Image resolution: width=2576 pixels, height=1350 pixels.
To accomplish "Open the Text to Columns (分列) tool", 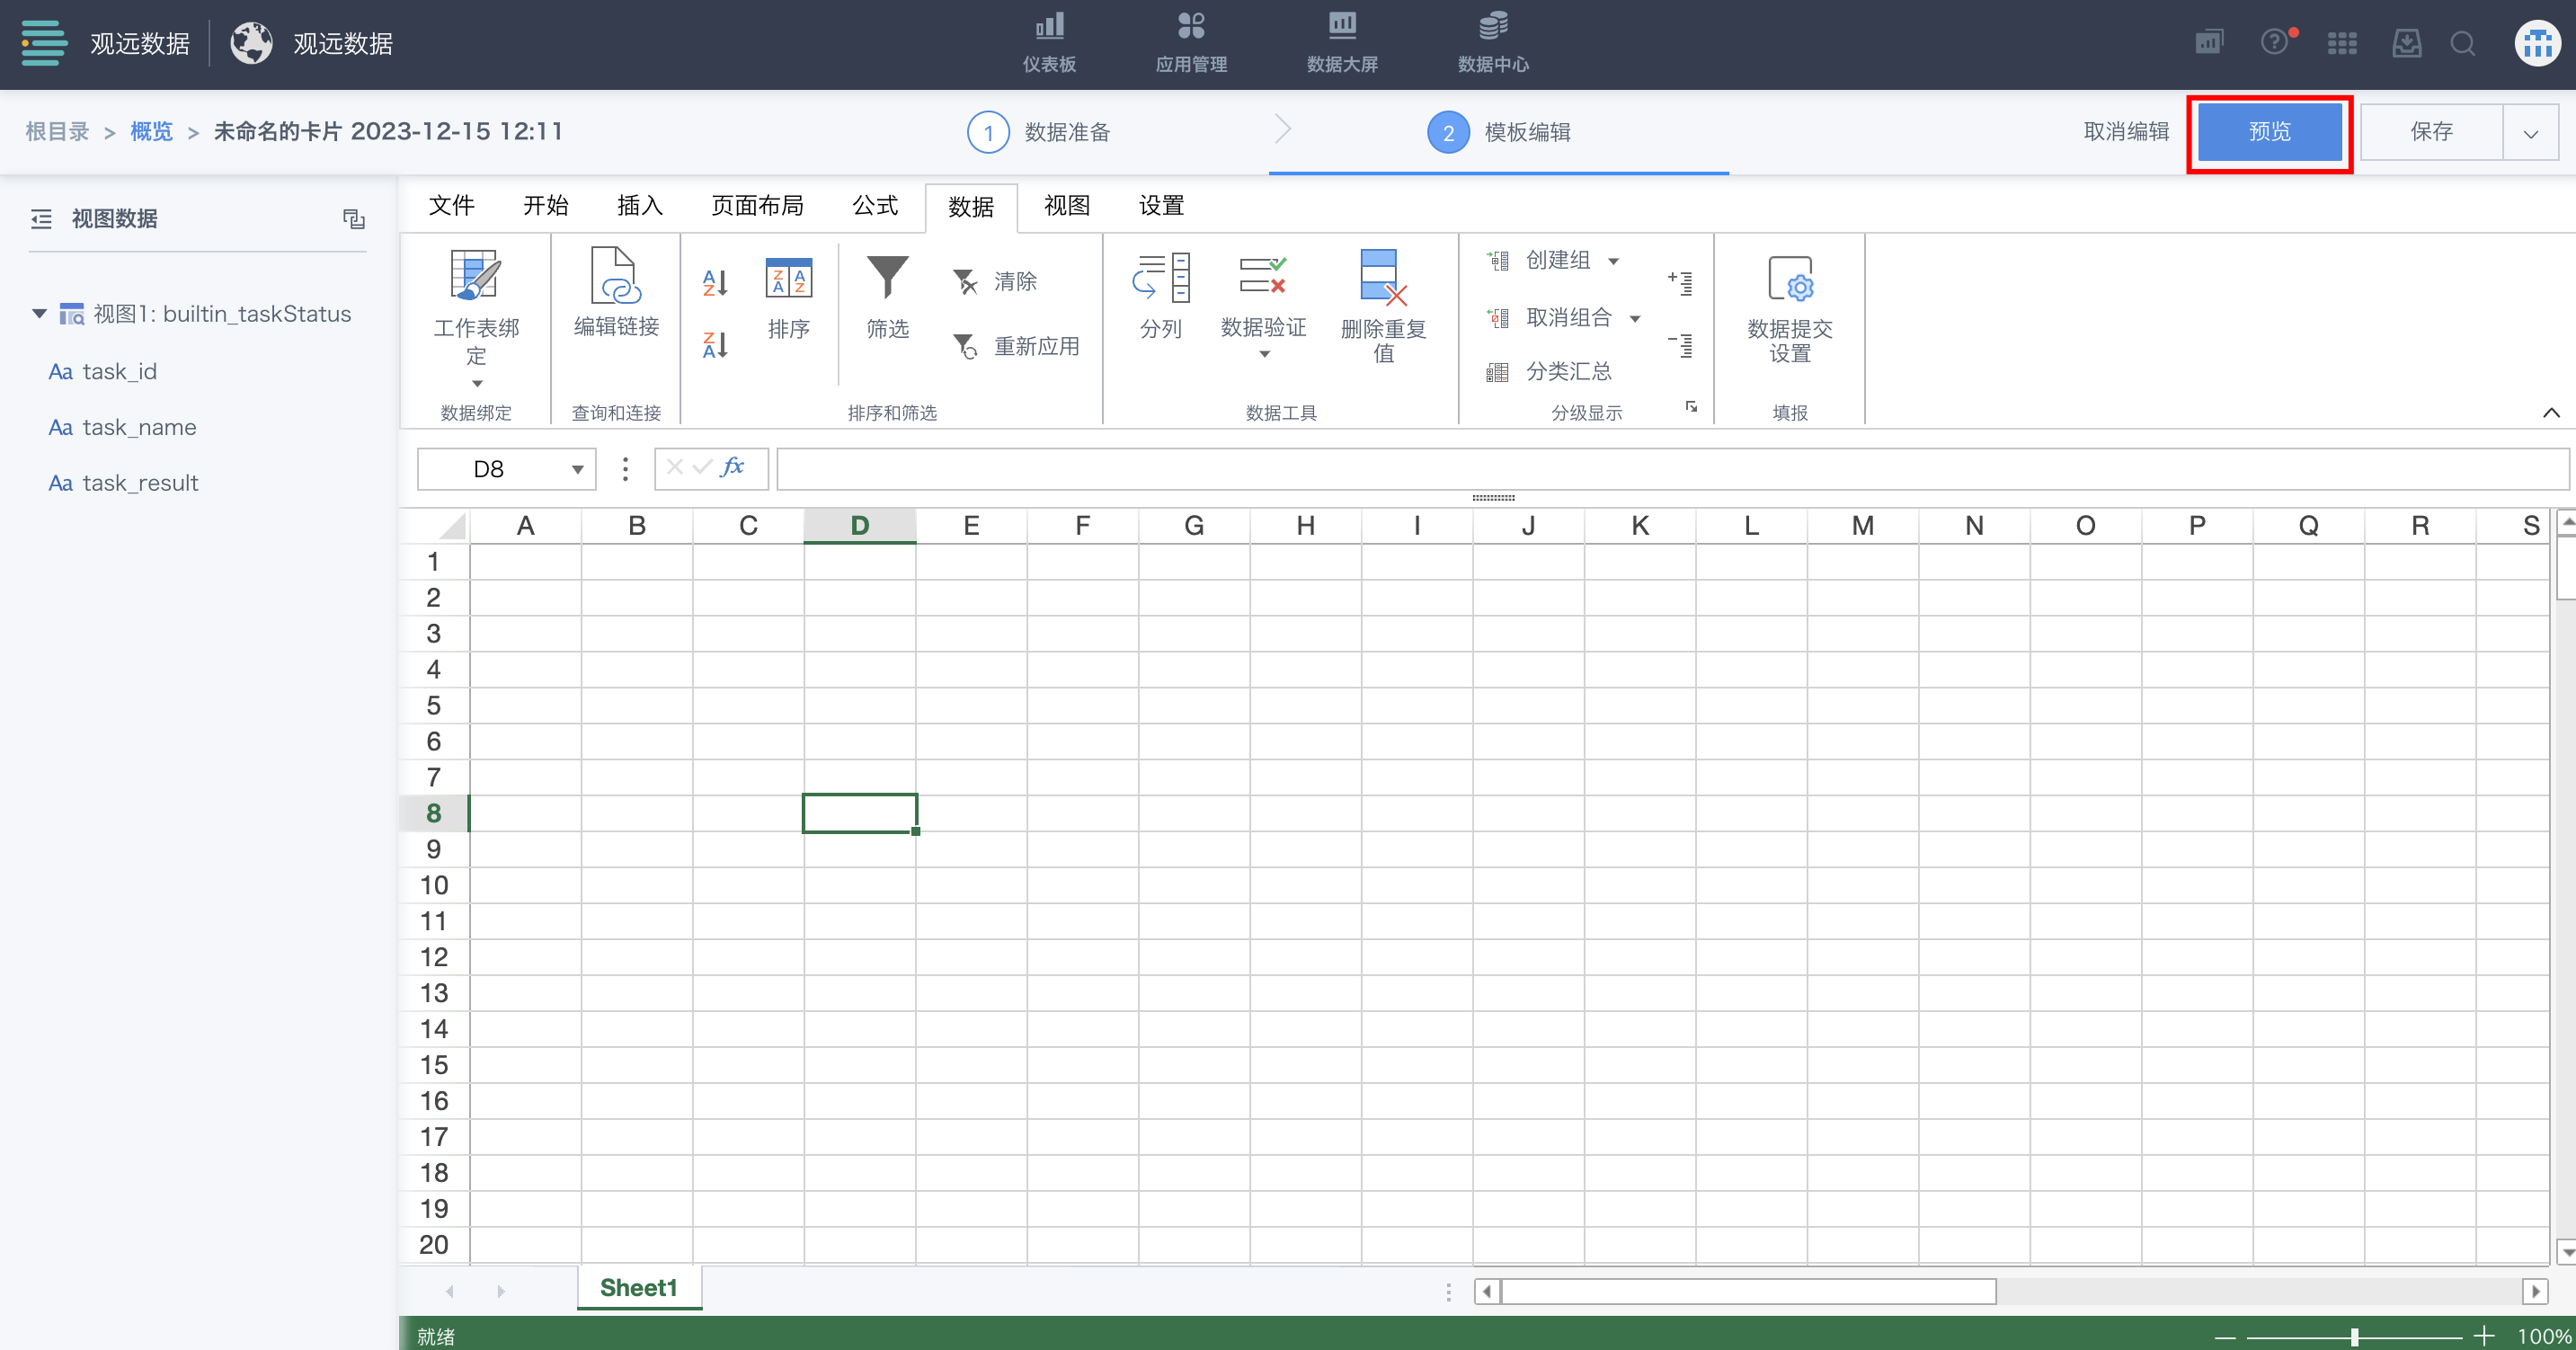I will pyautogui.click(x=1160, y=279).
